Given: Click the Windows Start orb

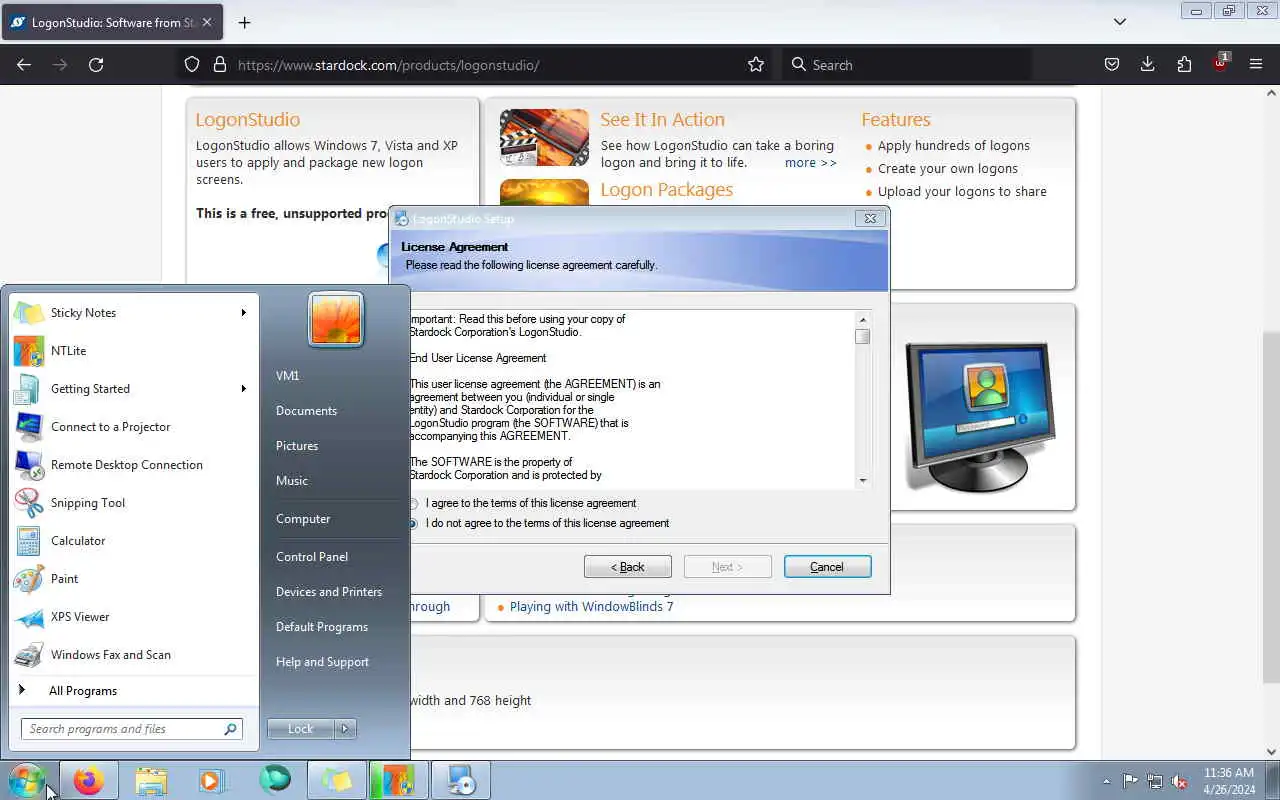Looking at the screenshot, I should [x=27, y=780].
